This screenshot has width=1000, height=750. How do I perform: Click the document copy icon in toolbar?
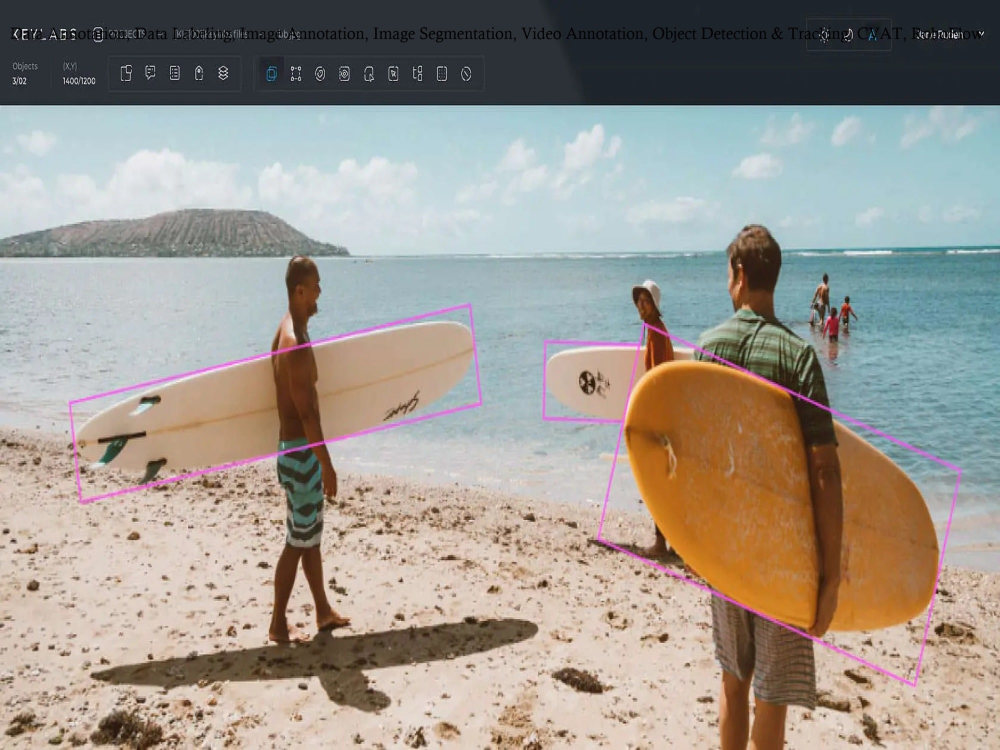tap(126, 73)
